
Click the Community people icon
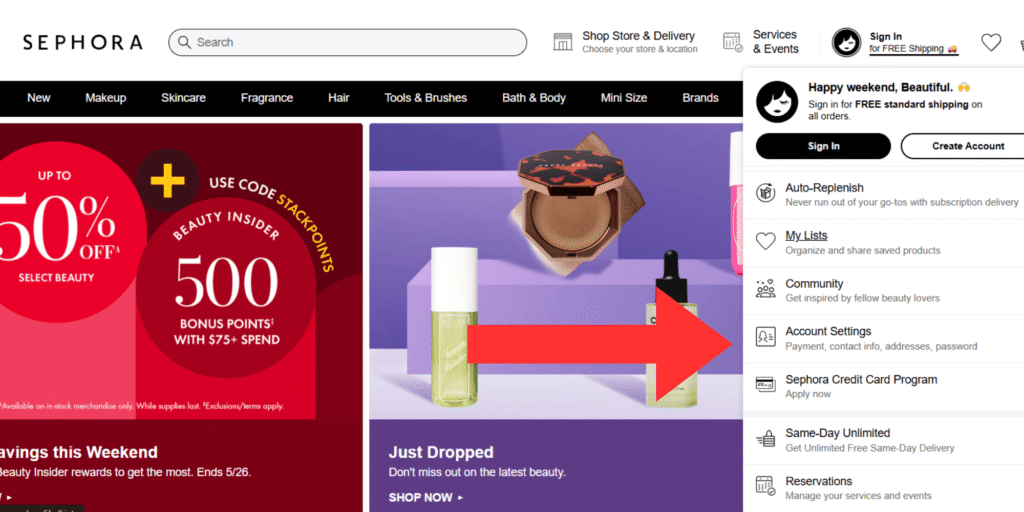point(765,289)
